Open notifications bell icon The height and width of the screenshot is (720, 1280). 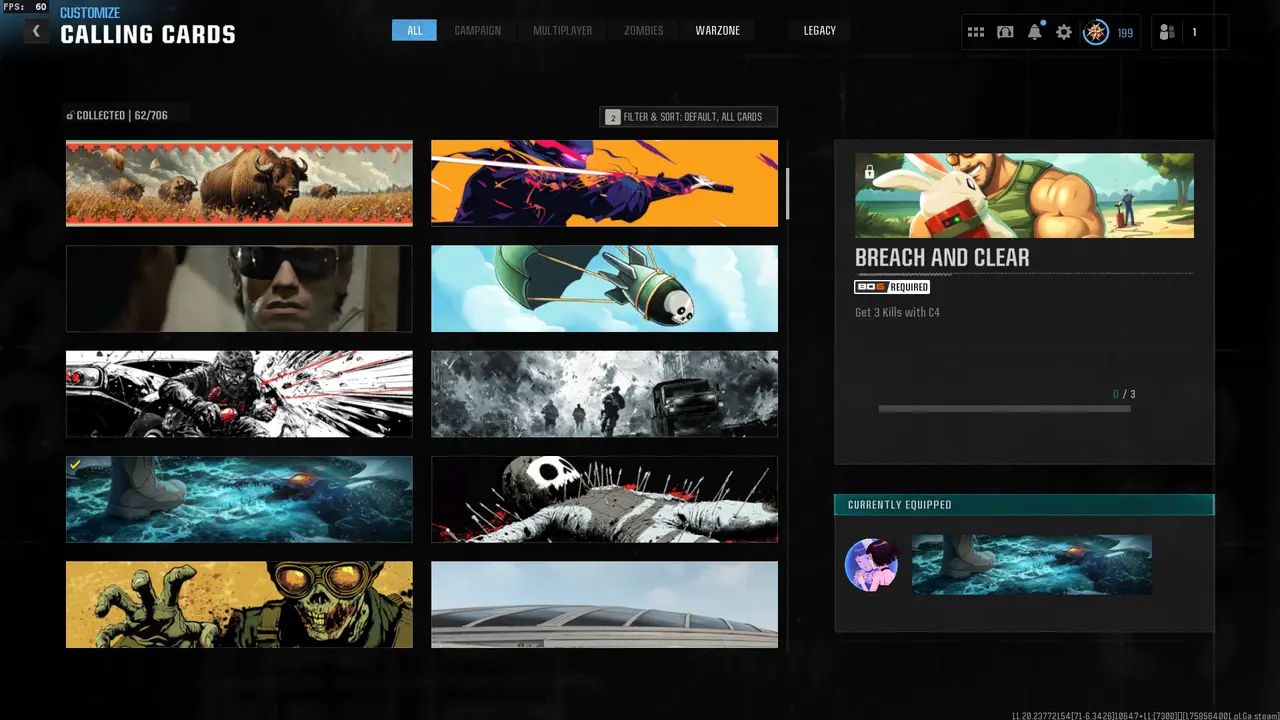click(1034, 32)
